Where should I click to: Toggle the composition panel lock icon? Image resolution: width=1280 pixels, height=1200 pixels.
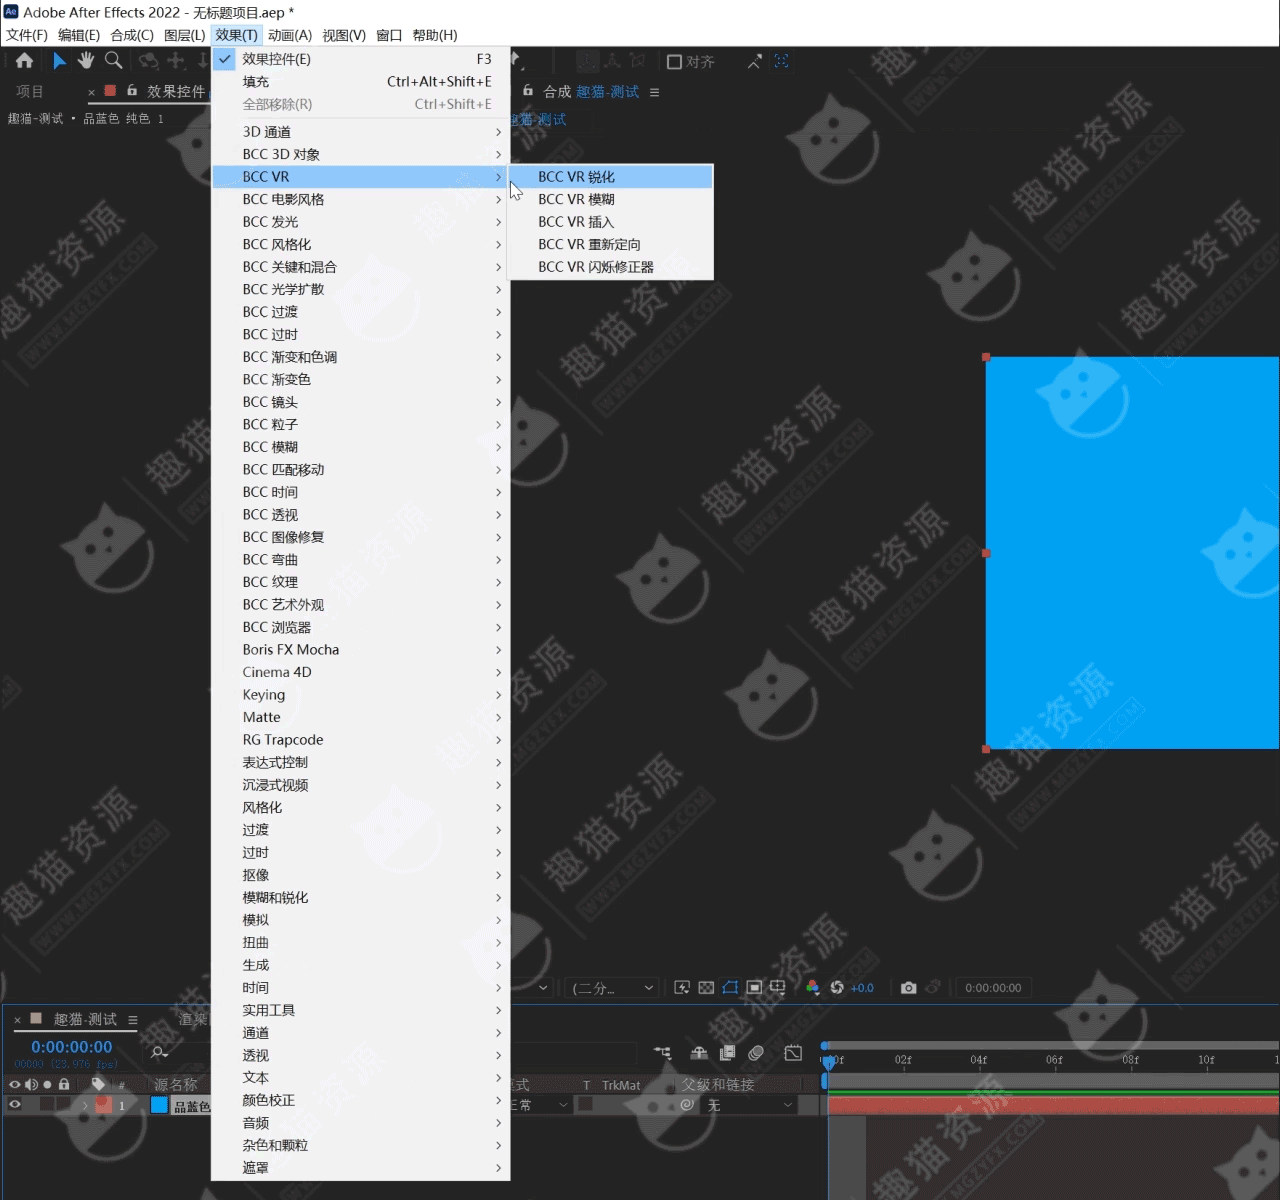click(528, 91)
